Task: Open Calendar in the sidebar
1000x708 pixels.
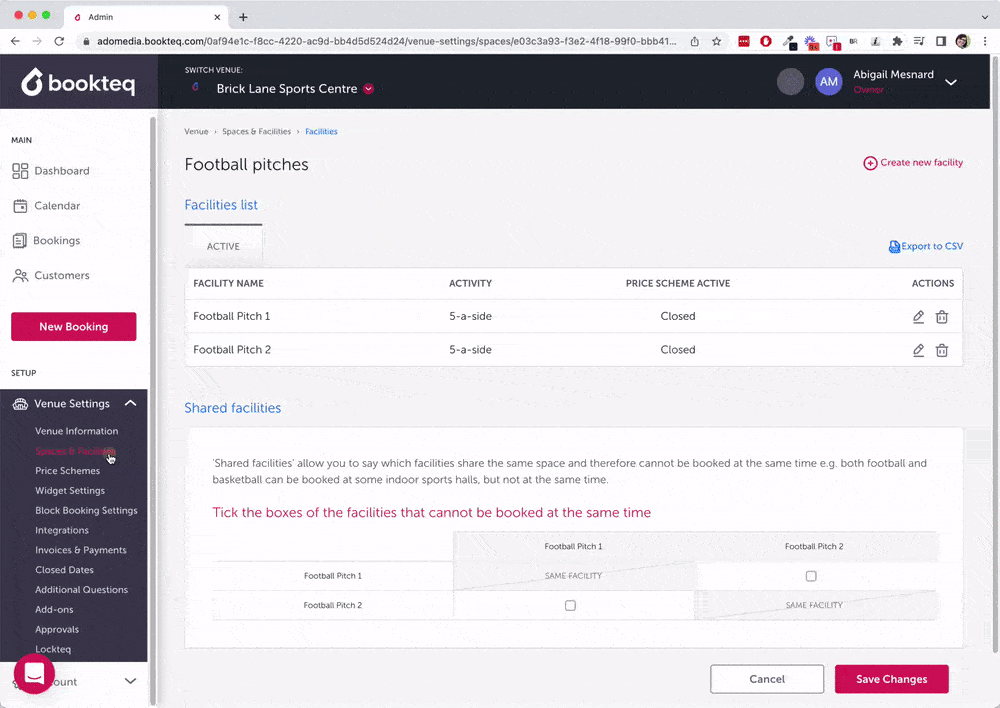Action: [x=57, y=205]
